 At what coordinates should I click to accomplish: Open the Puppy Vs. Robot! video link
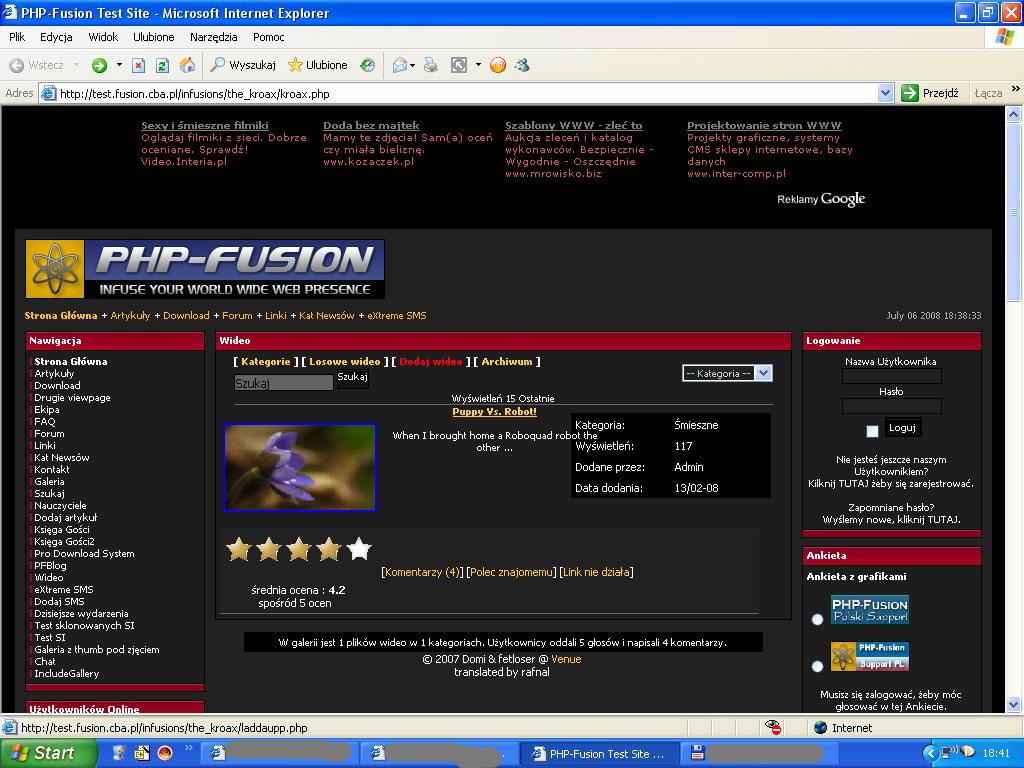click(494, 411)
